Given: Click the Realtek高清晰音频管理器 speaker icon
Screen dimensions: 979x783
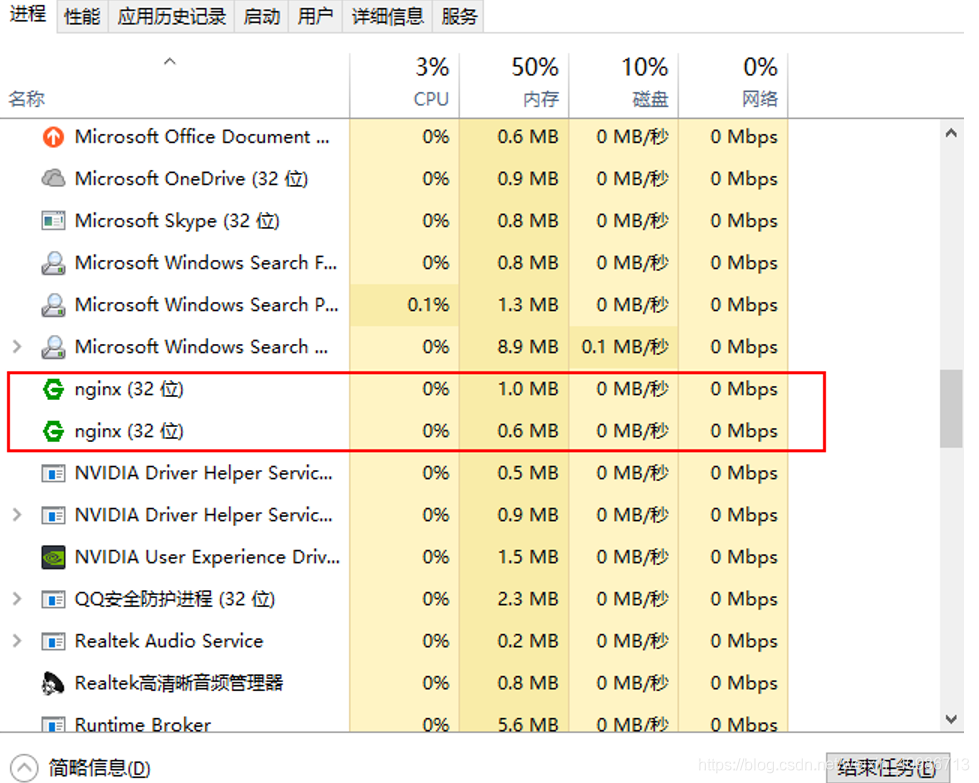Looking at the screenshot, I should (x=53, y=683).
